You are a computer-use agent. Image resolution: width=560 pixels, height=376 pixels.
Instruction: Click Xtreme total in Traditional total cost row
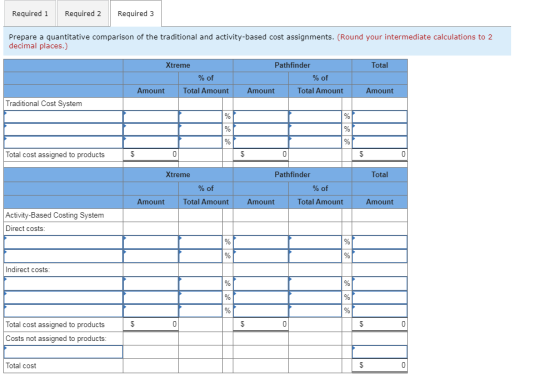click(x=151, y=154)
